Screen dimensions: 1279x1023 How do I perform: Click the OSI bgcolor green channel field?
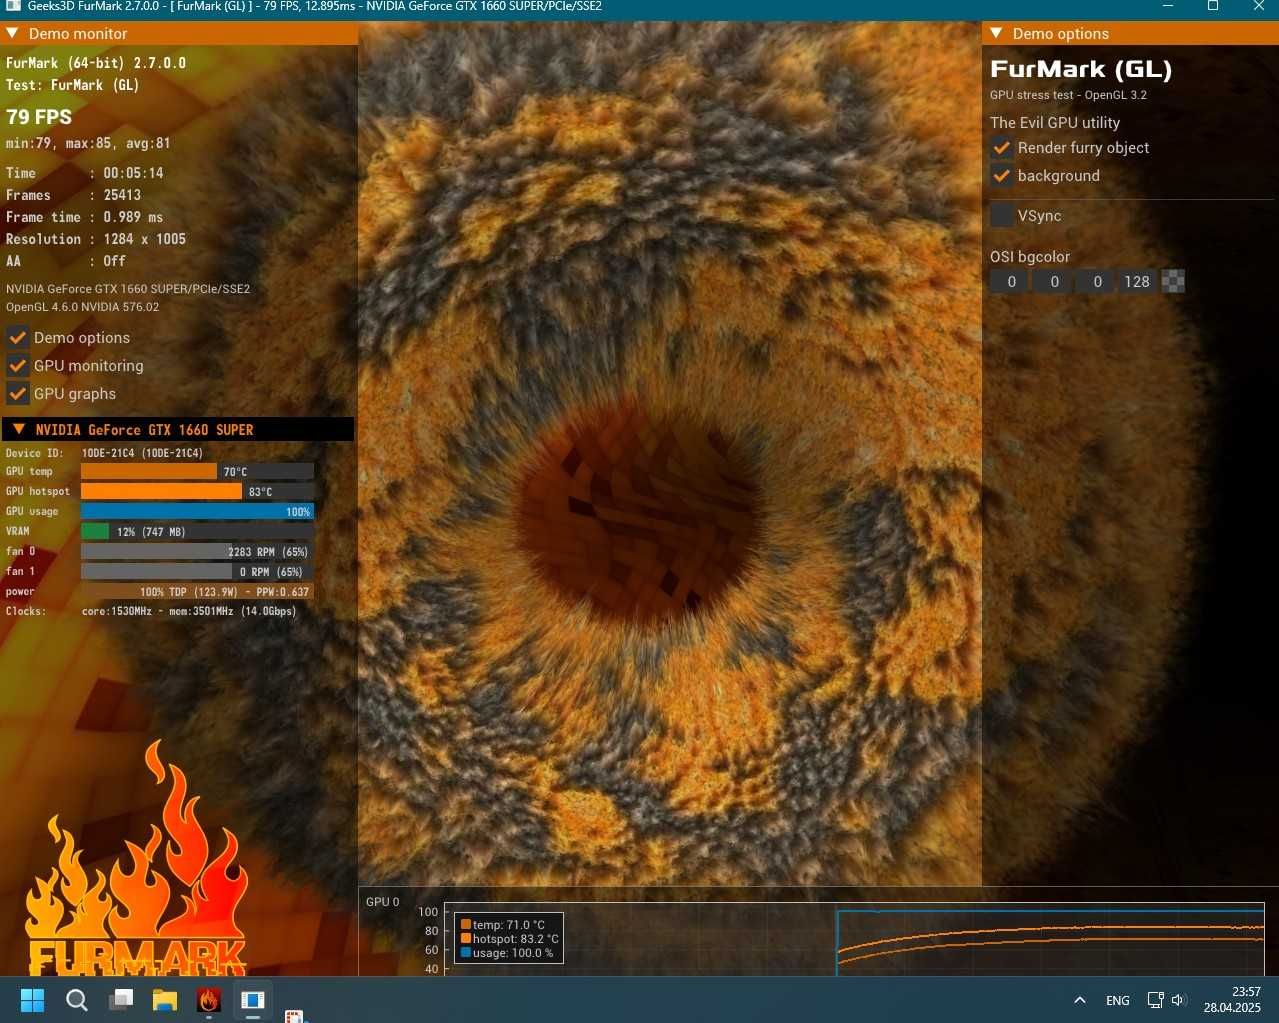(1054, 282)
